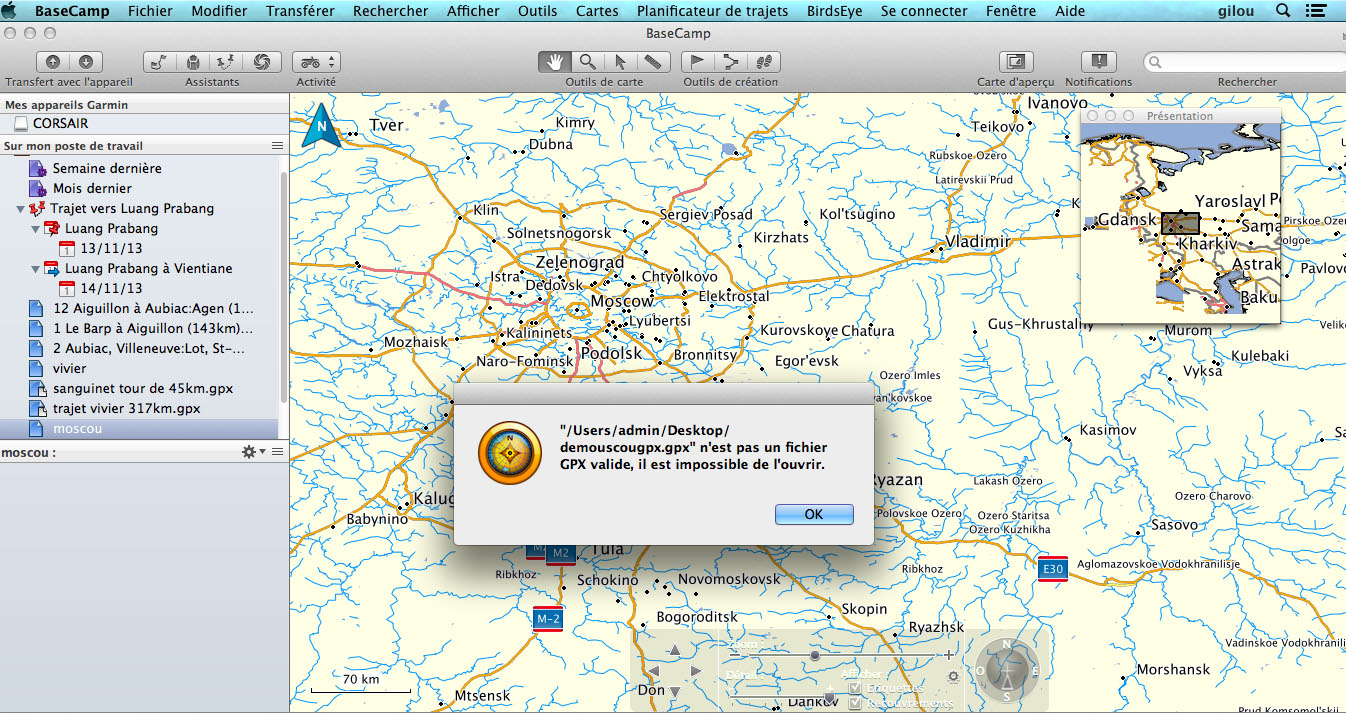This screenshot has width=1346, height=713.
Task: Open the Cartes menu
Action: tap(596, 11)
